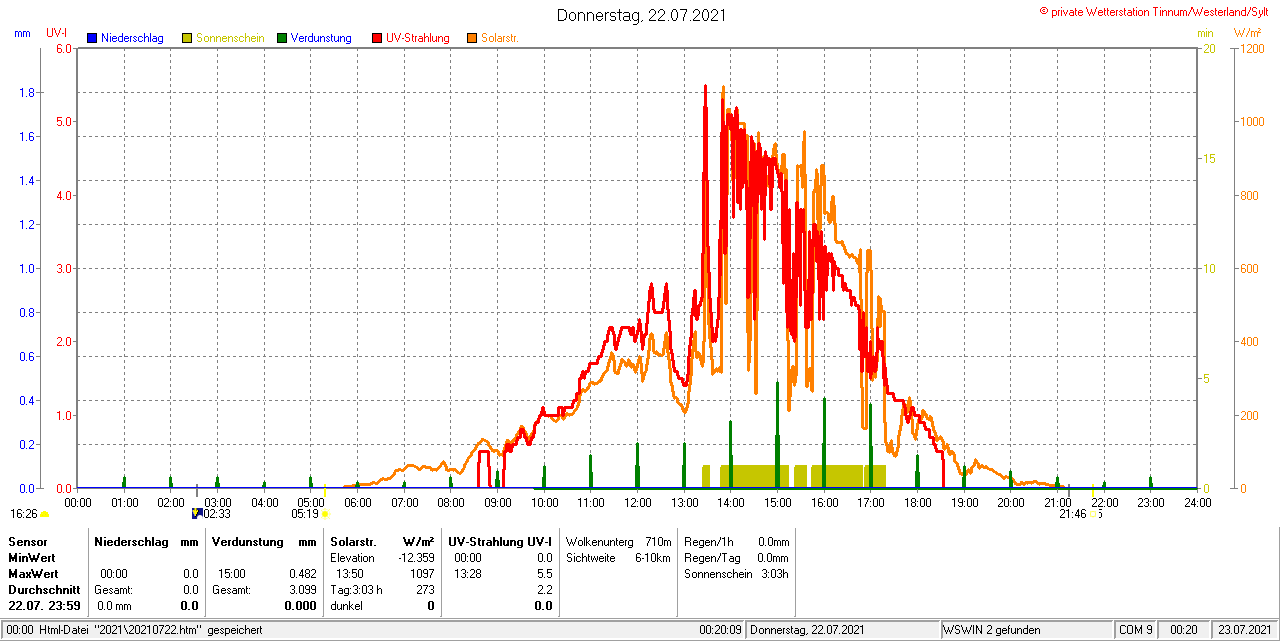Click the 23.07.2021 status bar date

click(1244, 630)
